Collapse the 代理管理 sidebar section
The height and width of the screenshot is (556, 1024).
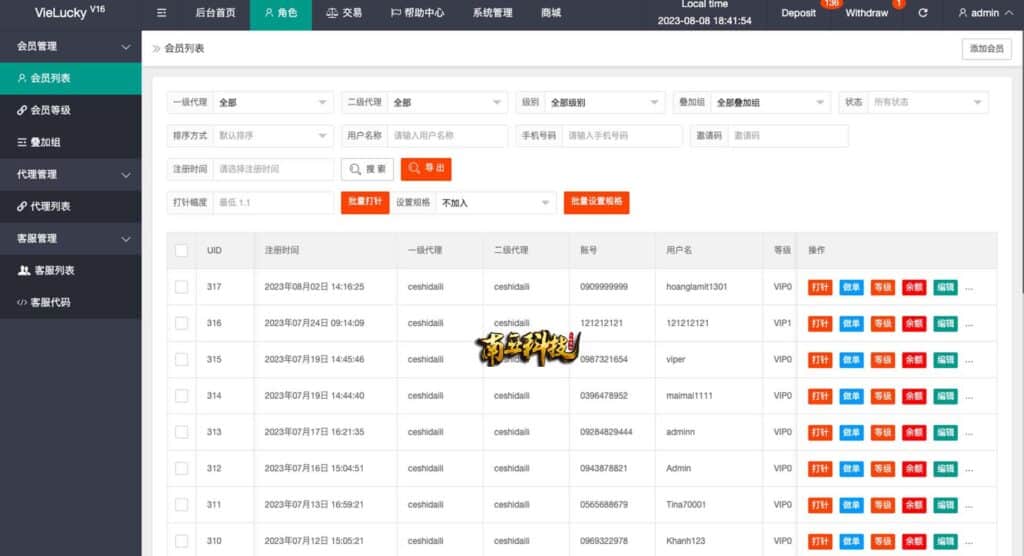[x=71, y=174]
